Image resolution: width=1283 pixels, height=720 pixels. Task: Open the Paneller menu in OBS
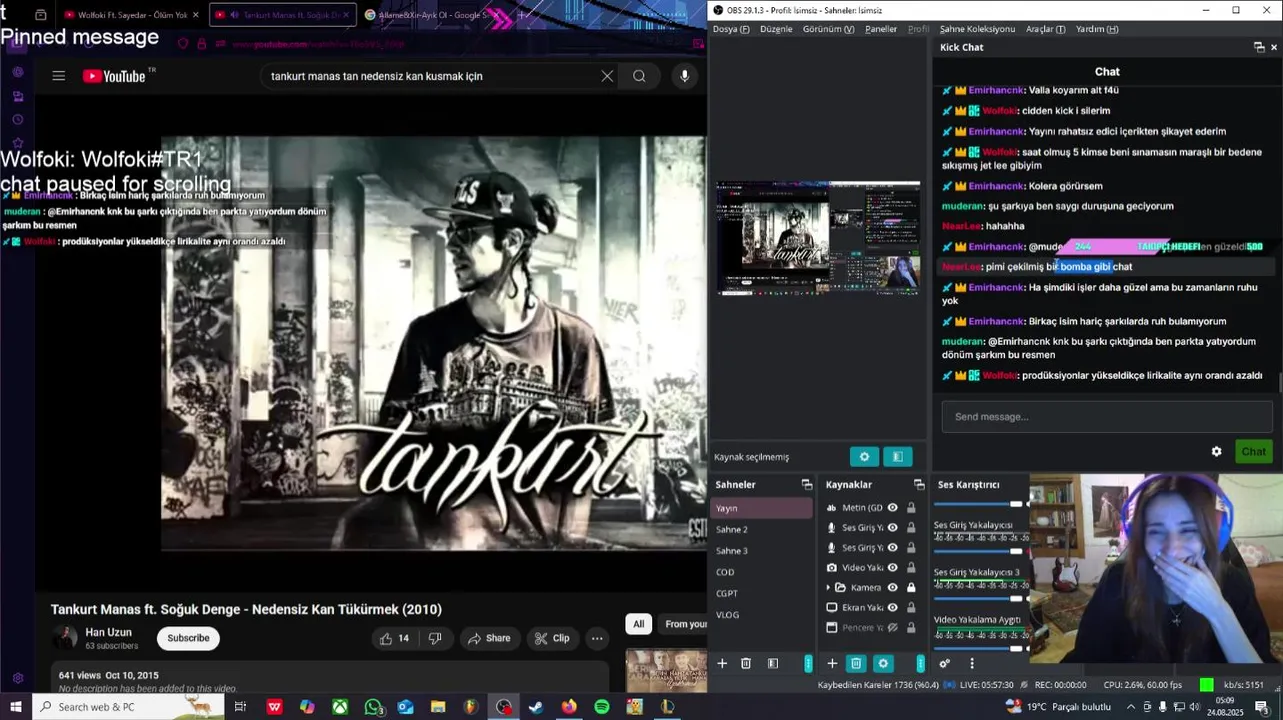tap(881, 29)
